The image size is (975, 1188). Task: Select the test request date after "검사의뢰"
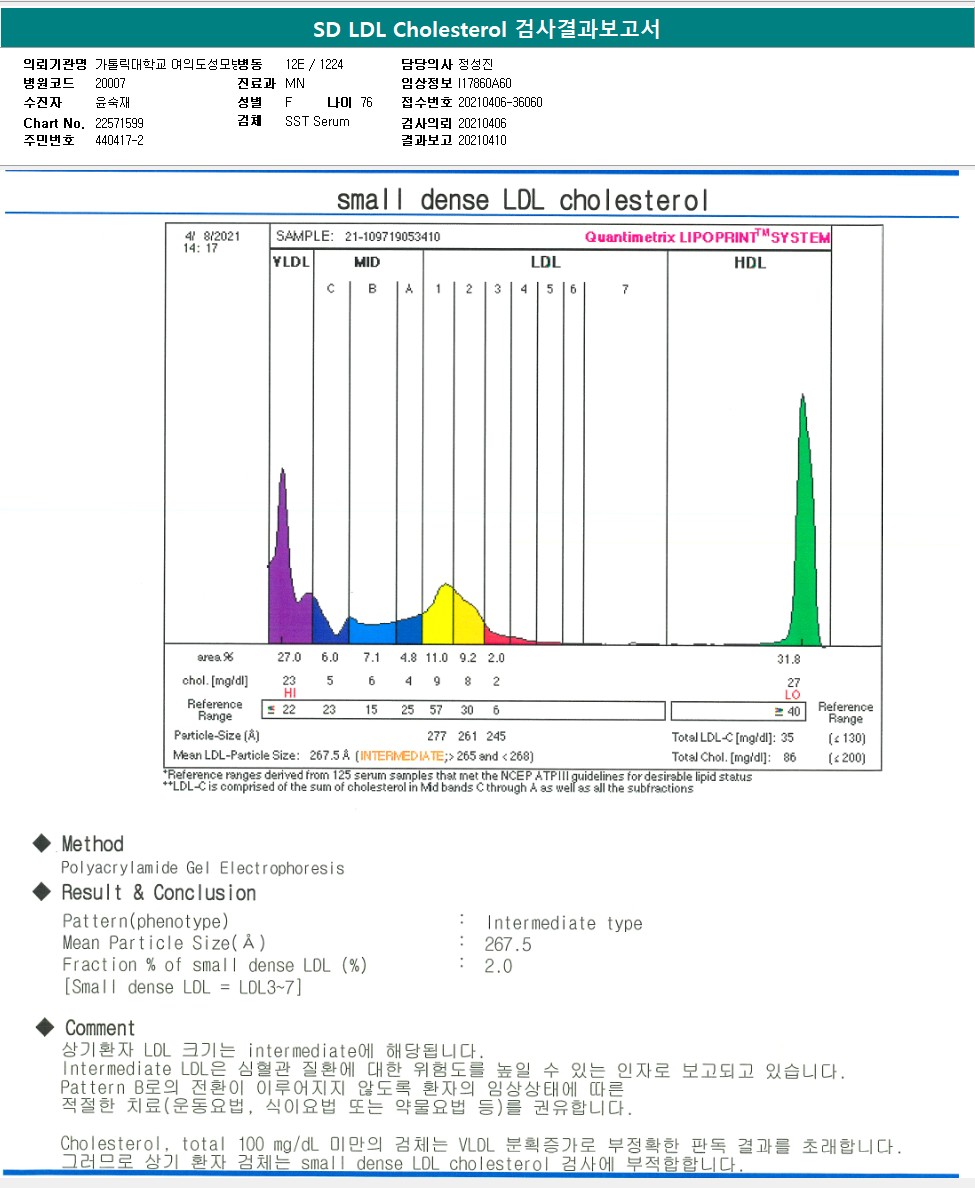[482, 123]
